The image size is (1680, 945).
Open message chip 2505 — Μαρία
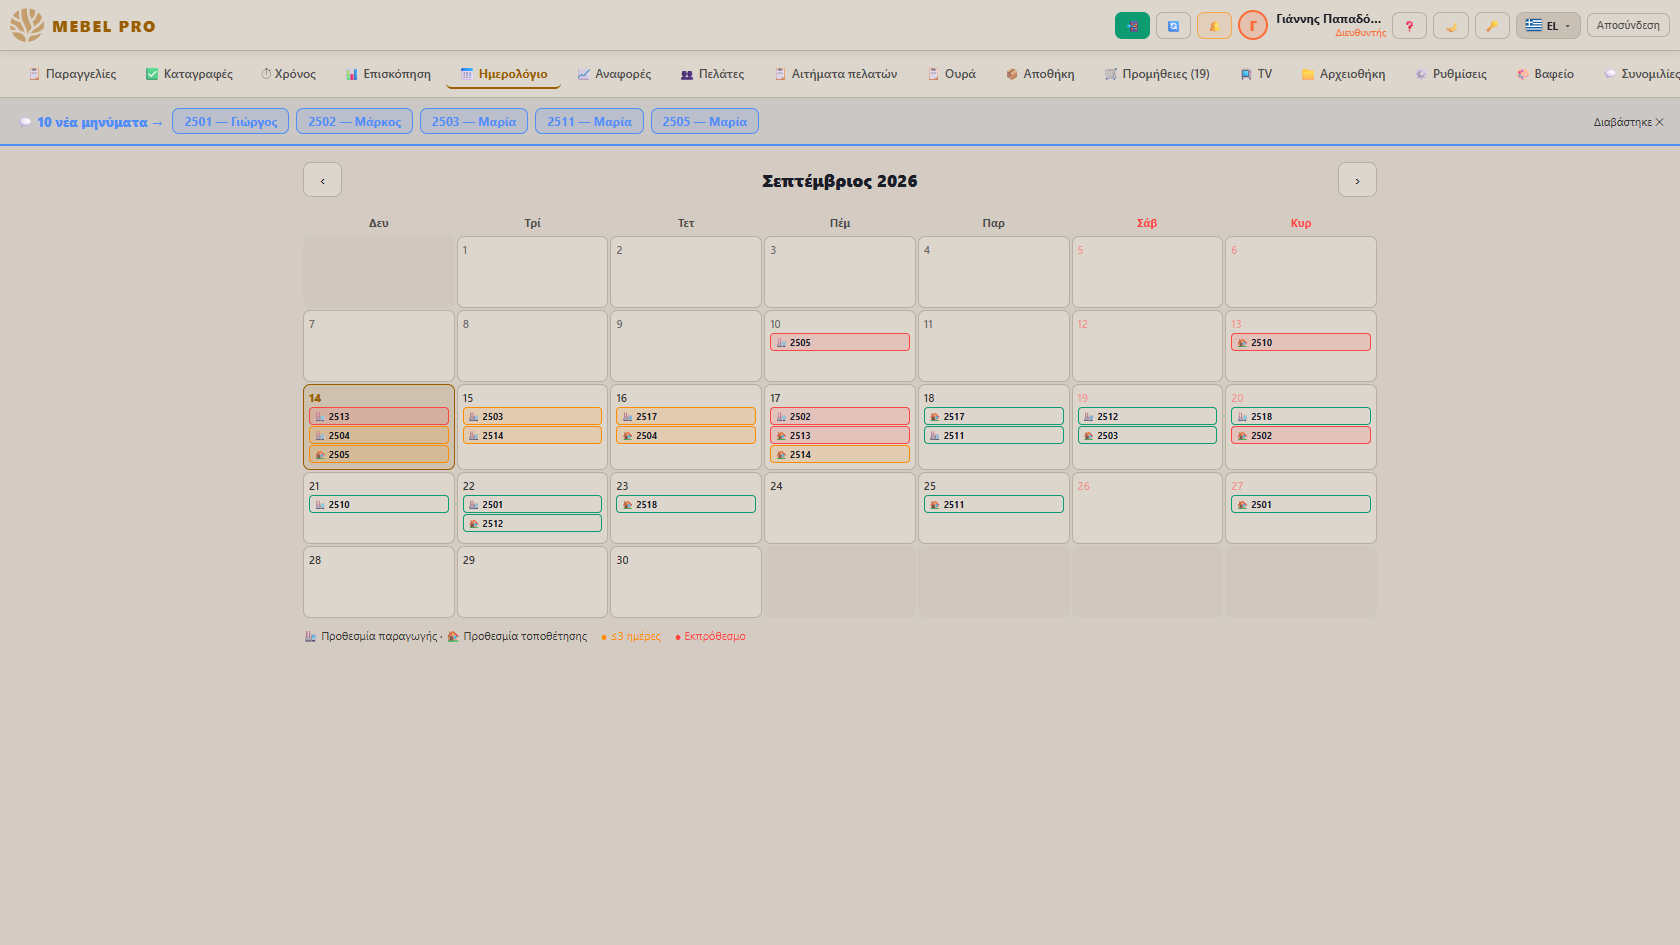(705, 121)
